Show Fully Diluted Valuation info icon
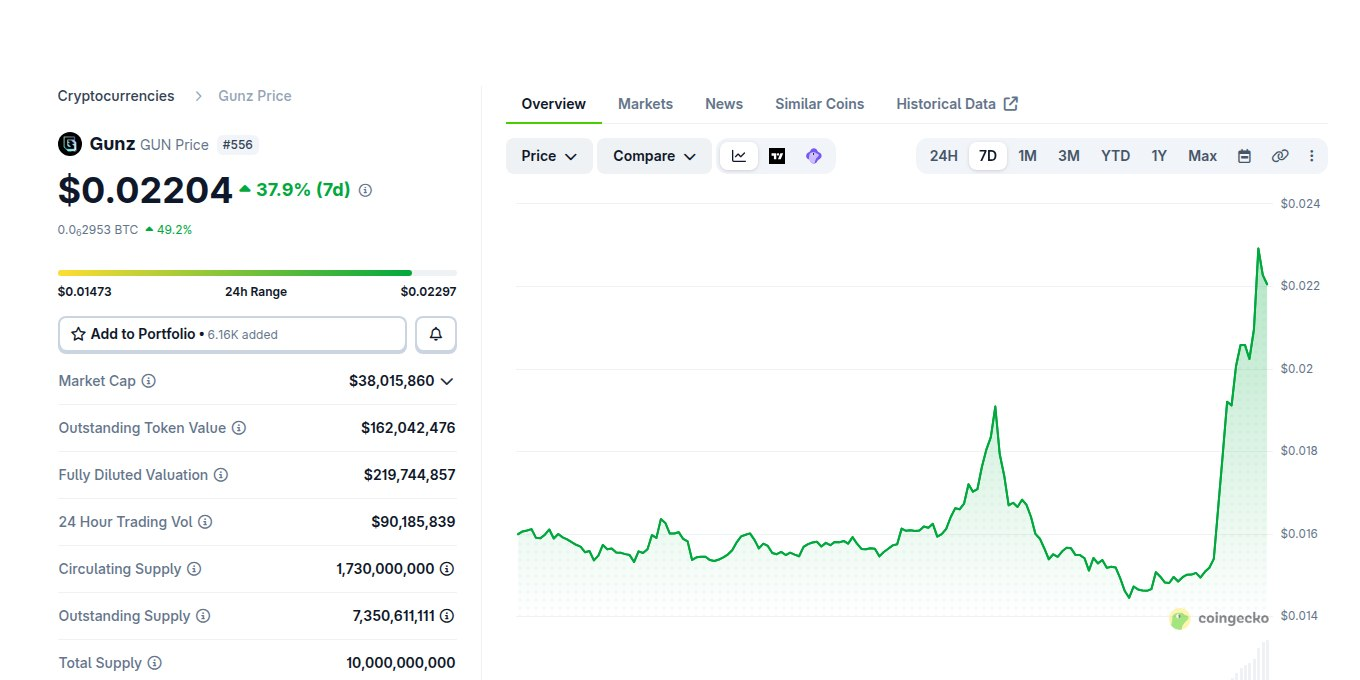 [x=221, y=475]
